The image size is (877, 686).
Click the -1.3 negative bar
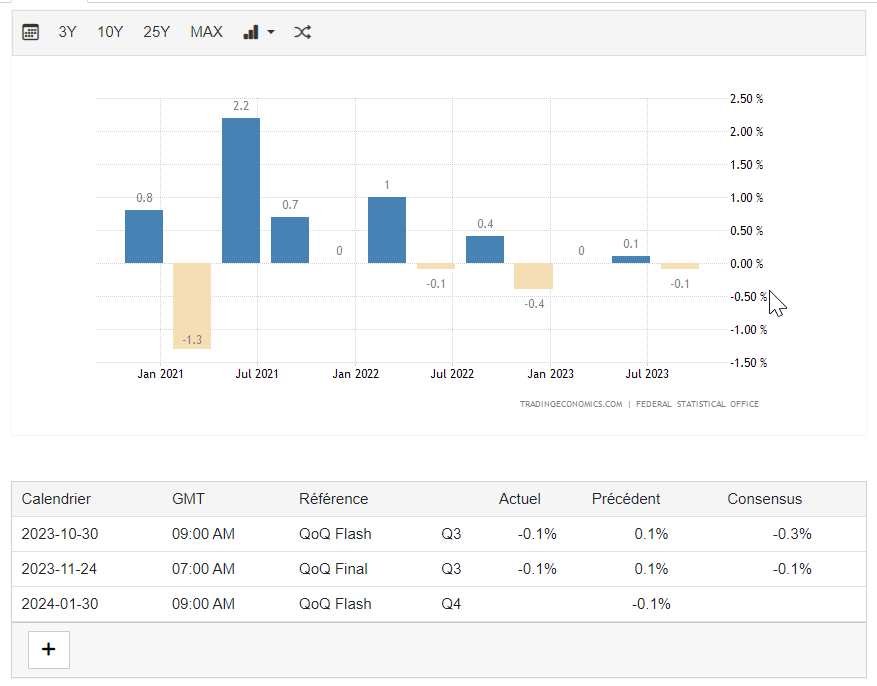[192, 305]
